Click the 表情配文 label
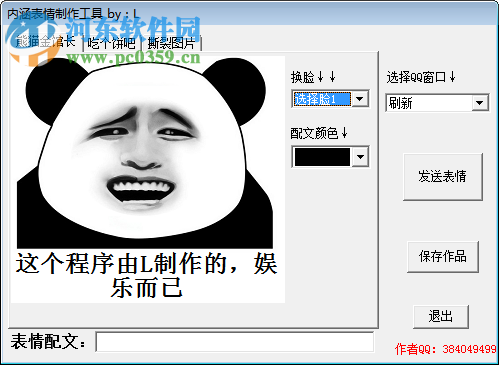499x365 pixels. (x=48, y=342)
